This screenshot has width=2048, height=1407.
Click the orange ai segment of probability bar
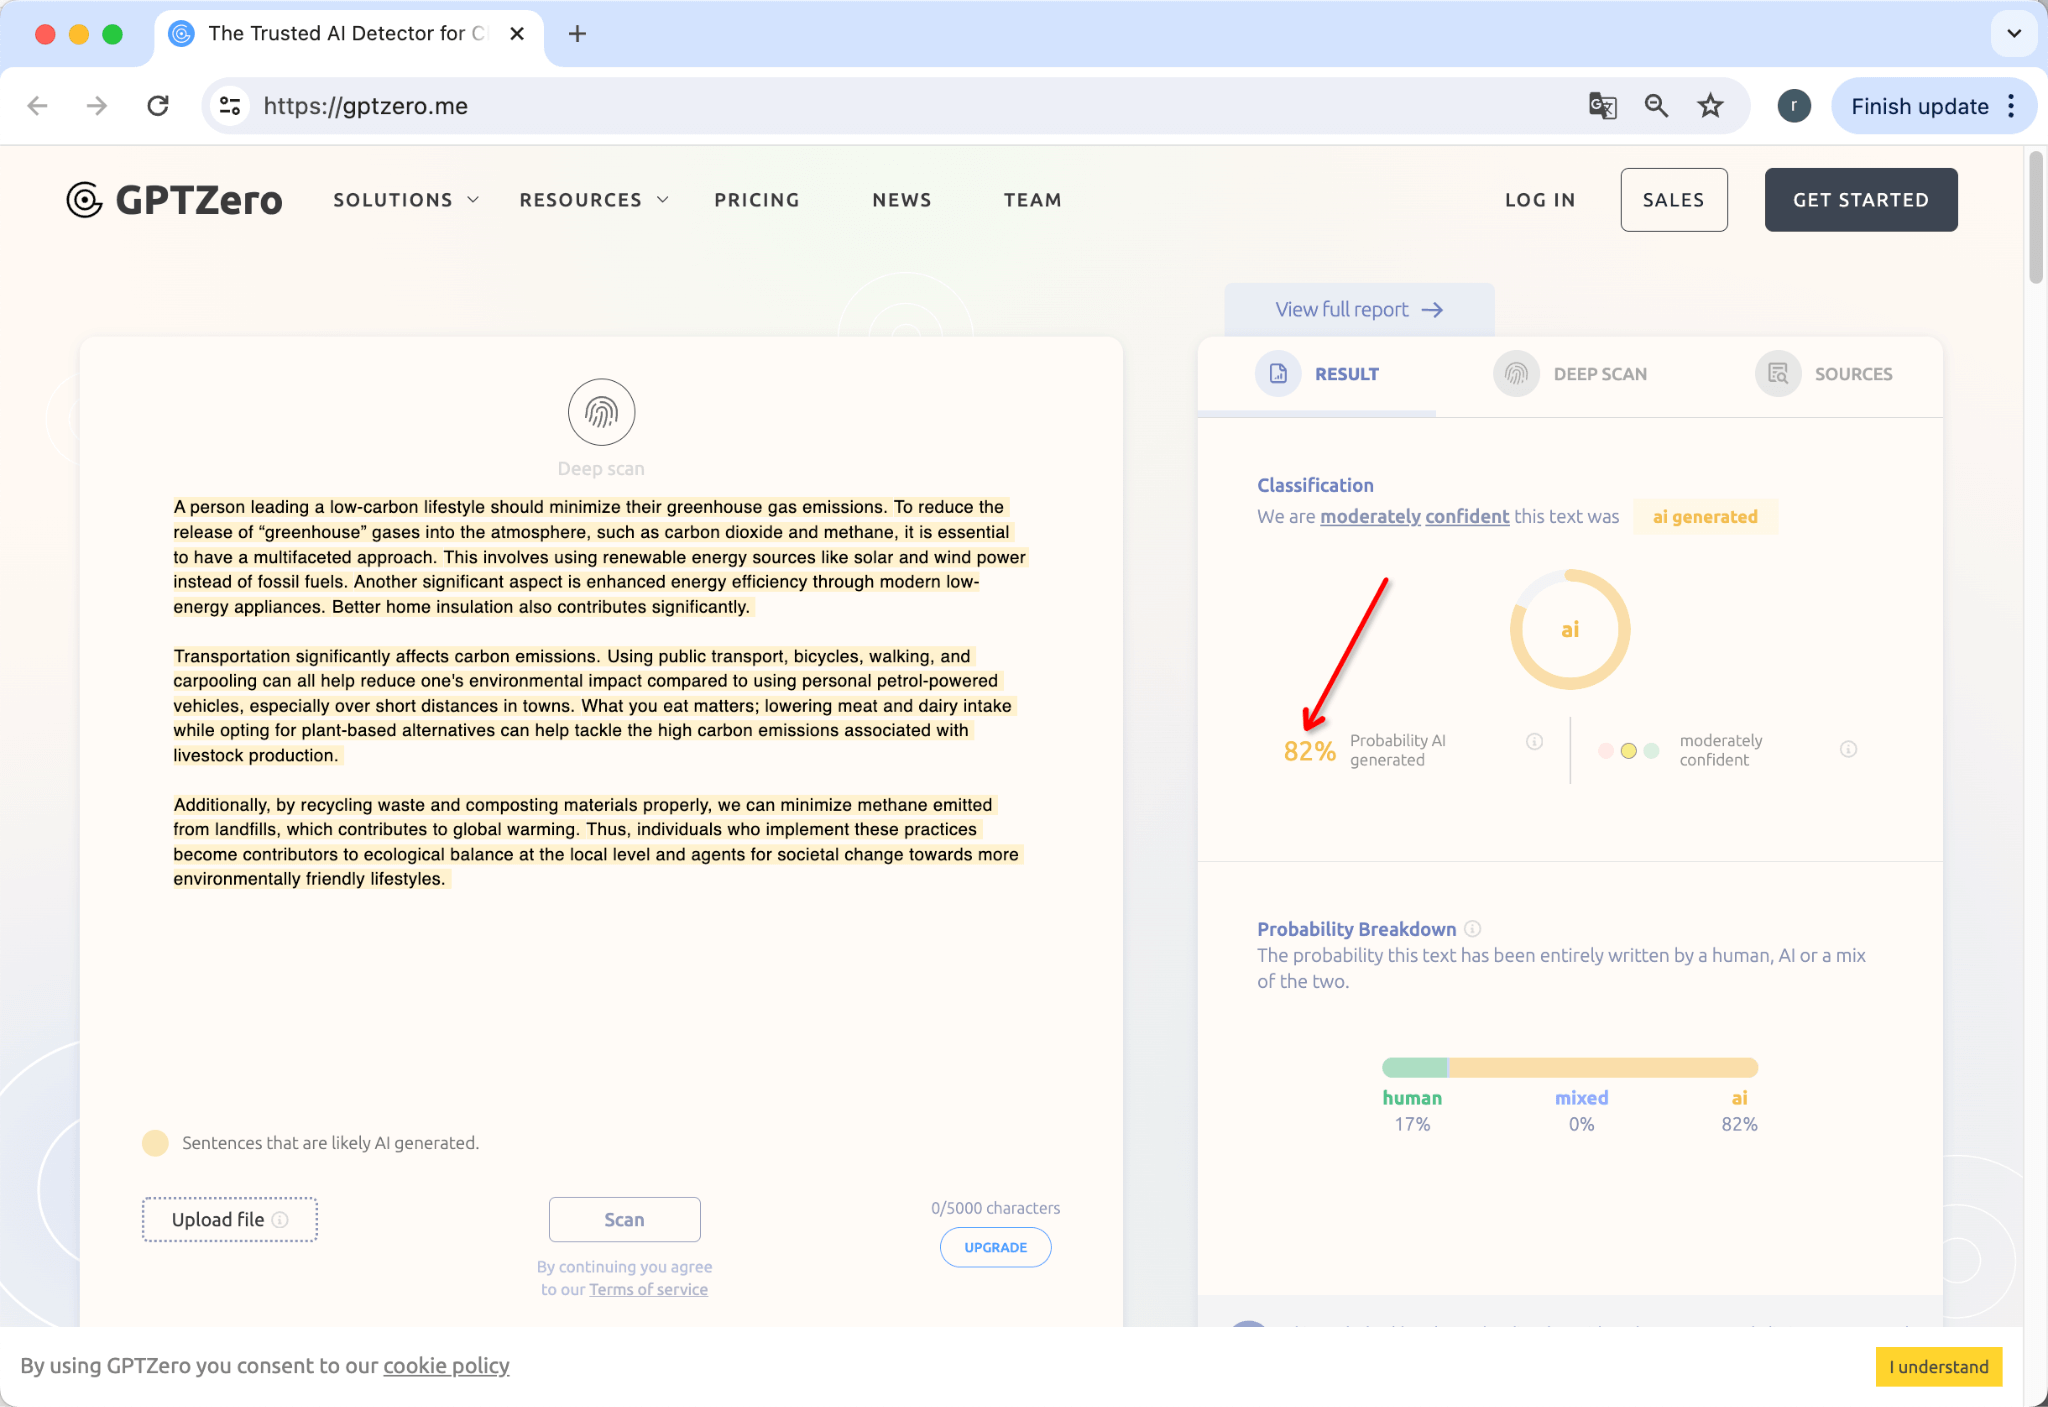(x=1603, y=1068)
